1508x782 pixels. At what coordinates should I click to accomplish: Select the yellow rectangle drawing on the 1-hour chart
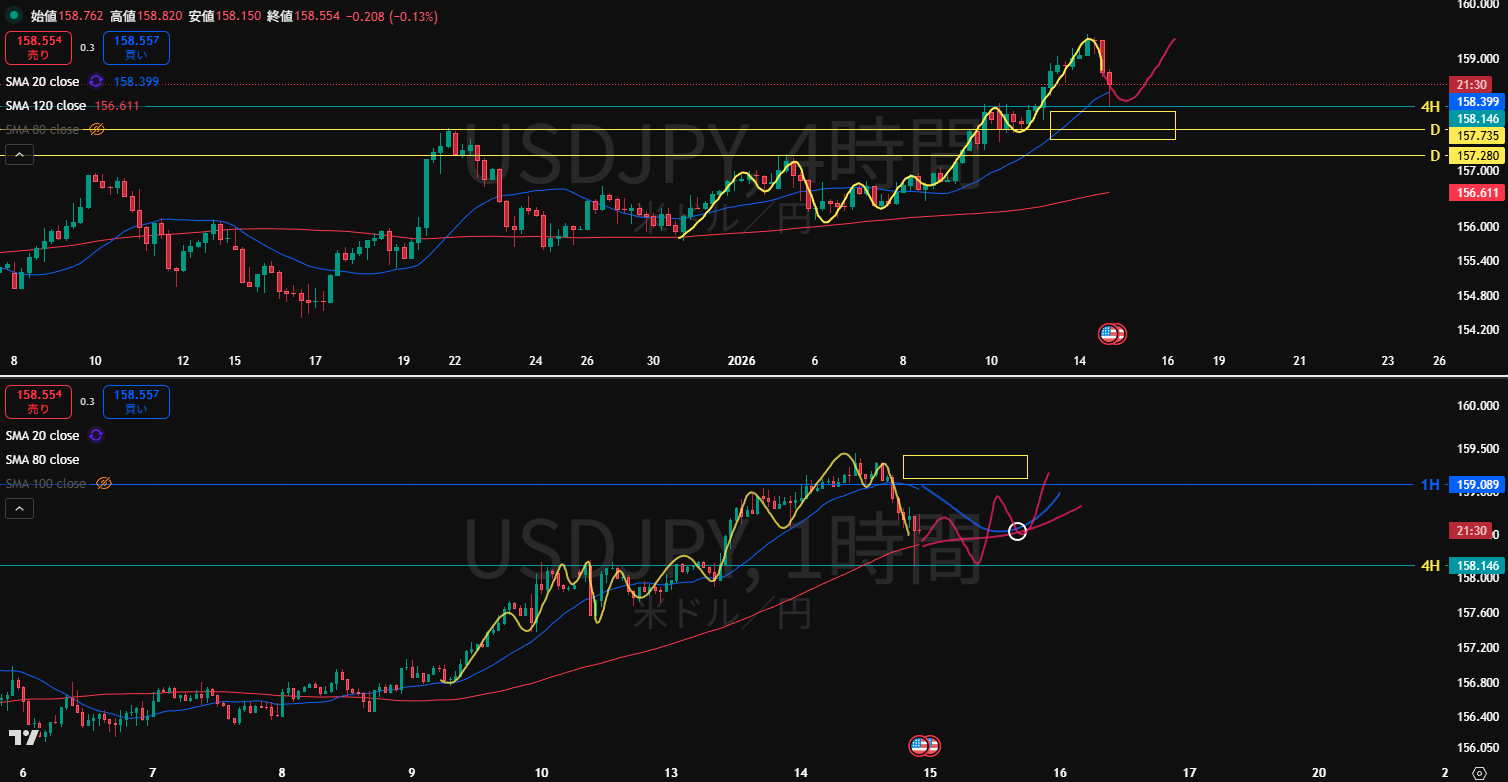click(x=965, y=456)
